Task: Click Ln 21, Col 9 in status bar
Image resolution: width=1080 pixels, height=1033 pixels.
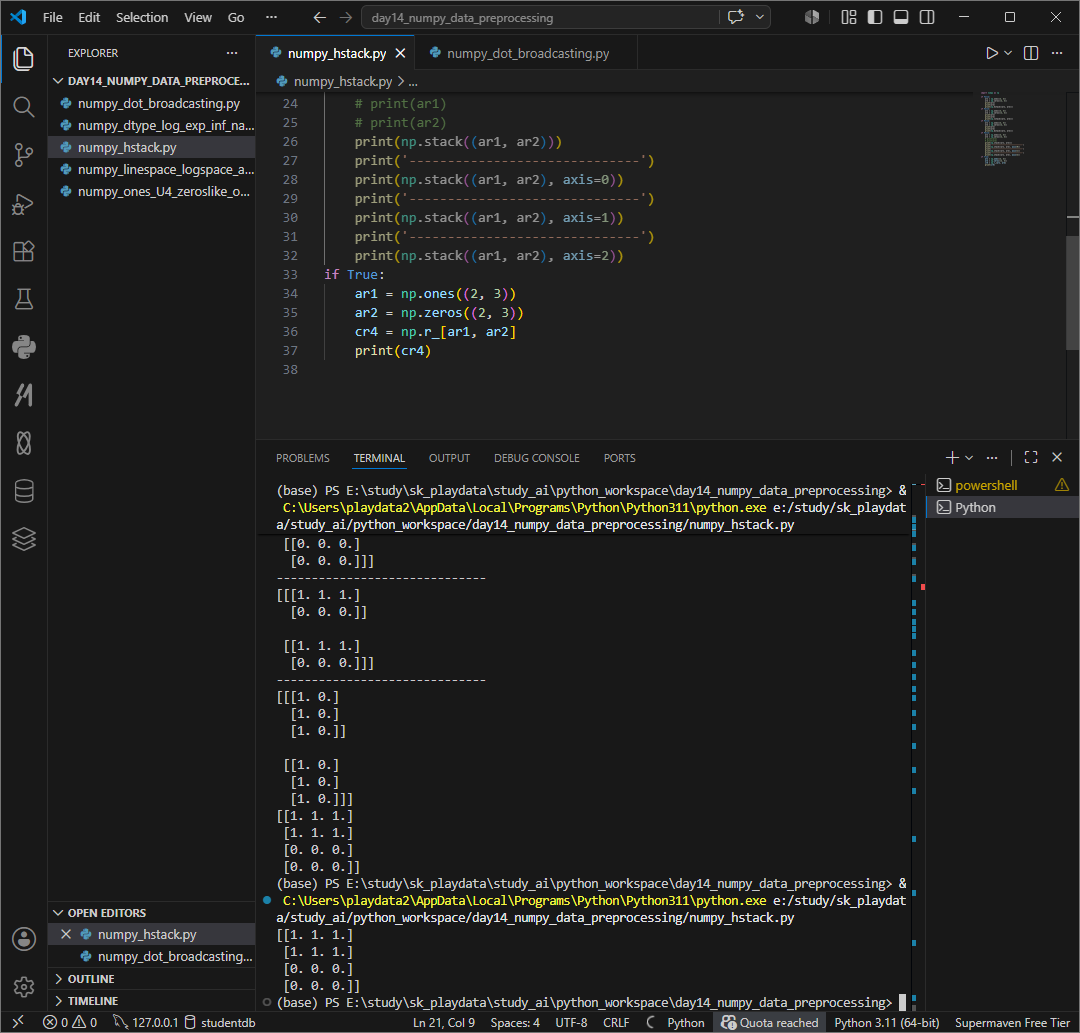Action: [444, 1022]
